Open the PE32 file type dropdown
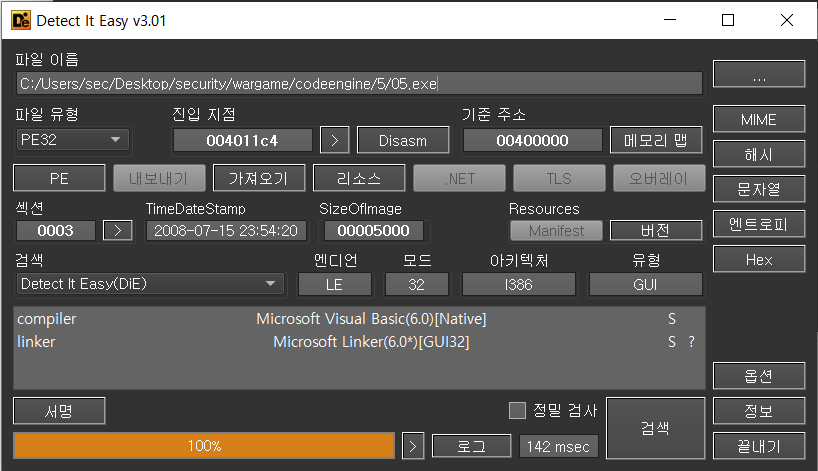Viewport: 818px width, 471px height. coord(71,140)
